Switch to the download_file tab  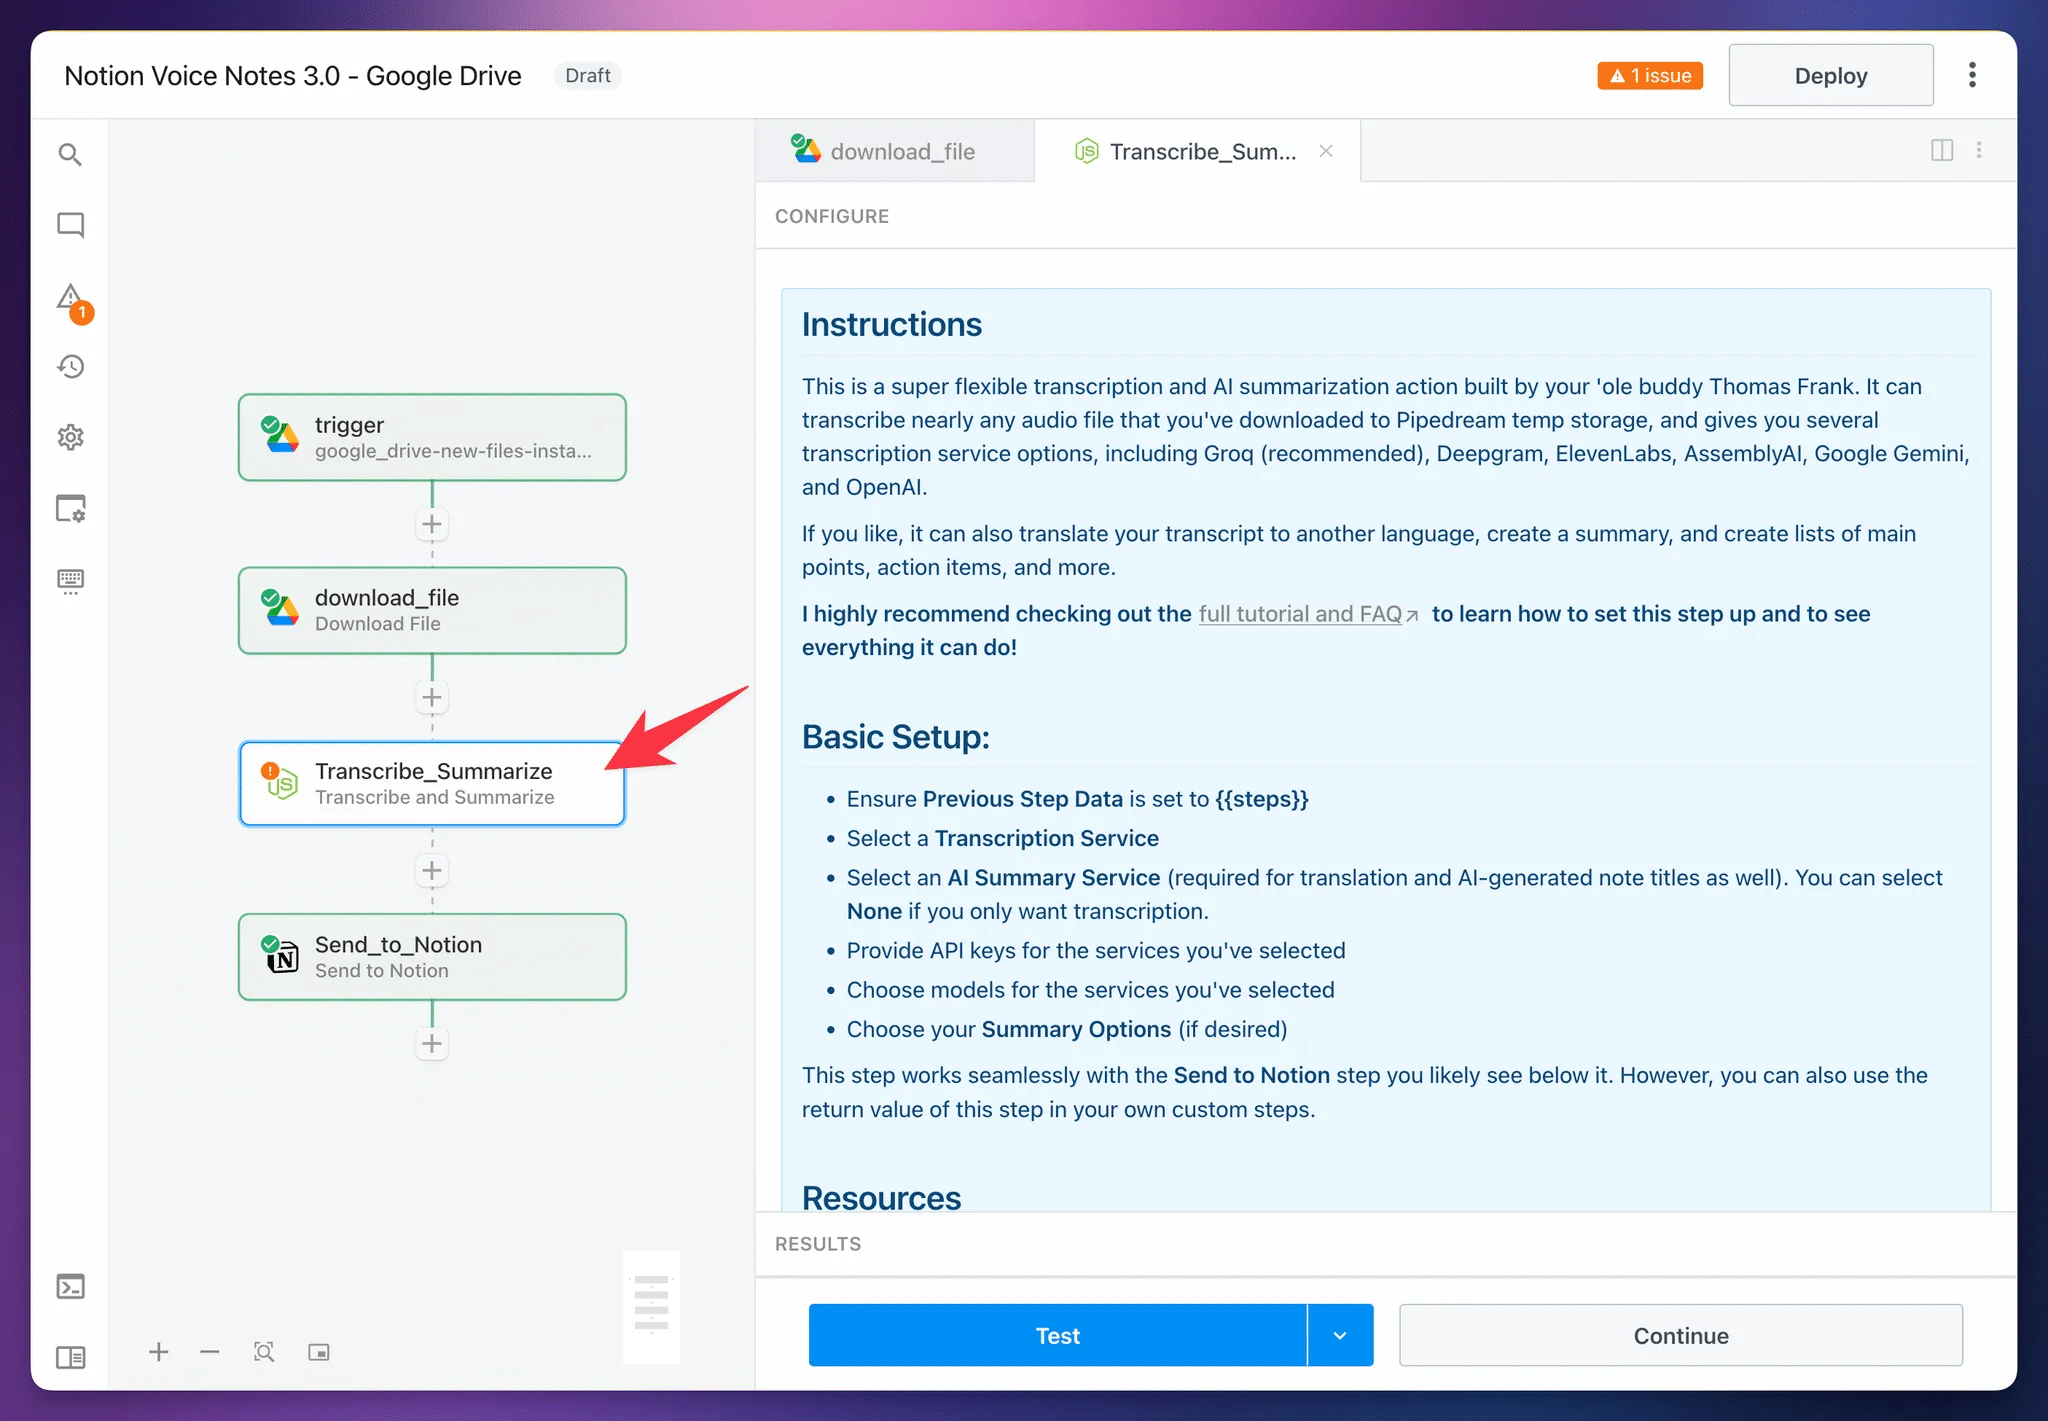(895, 151)
